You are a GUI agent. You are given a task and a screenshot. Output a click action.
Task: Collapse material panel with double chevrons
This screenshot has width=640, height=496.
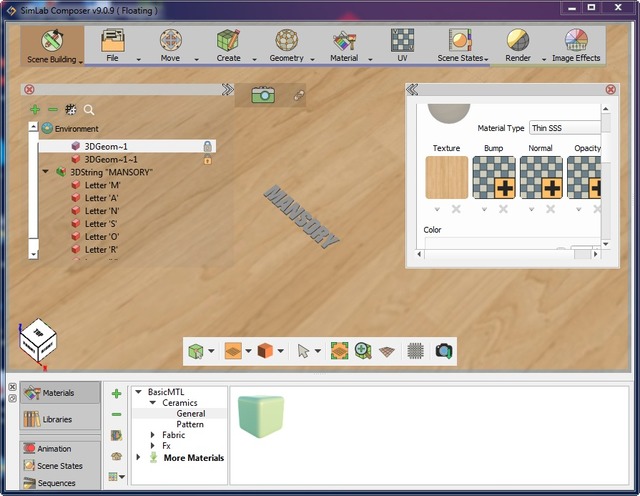(412, 89)
